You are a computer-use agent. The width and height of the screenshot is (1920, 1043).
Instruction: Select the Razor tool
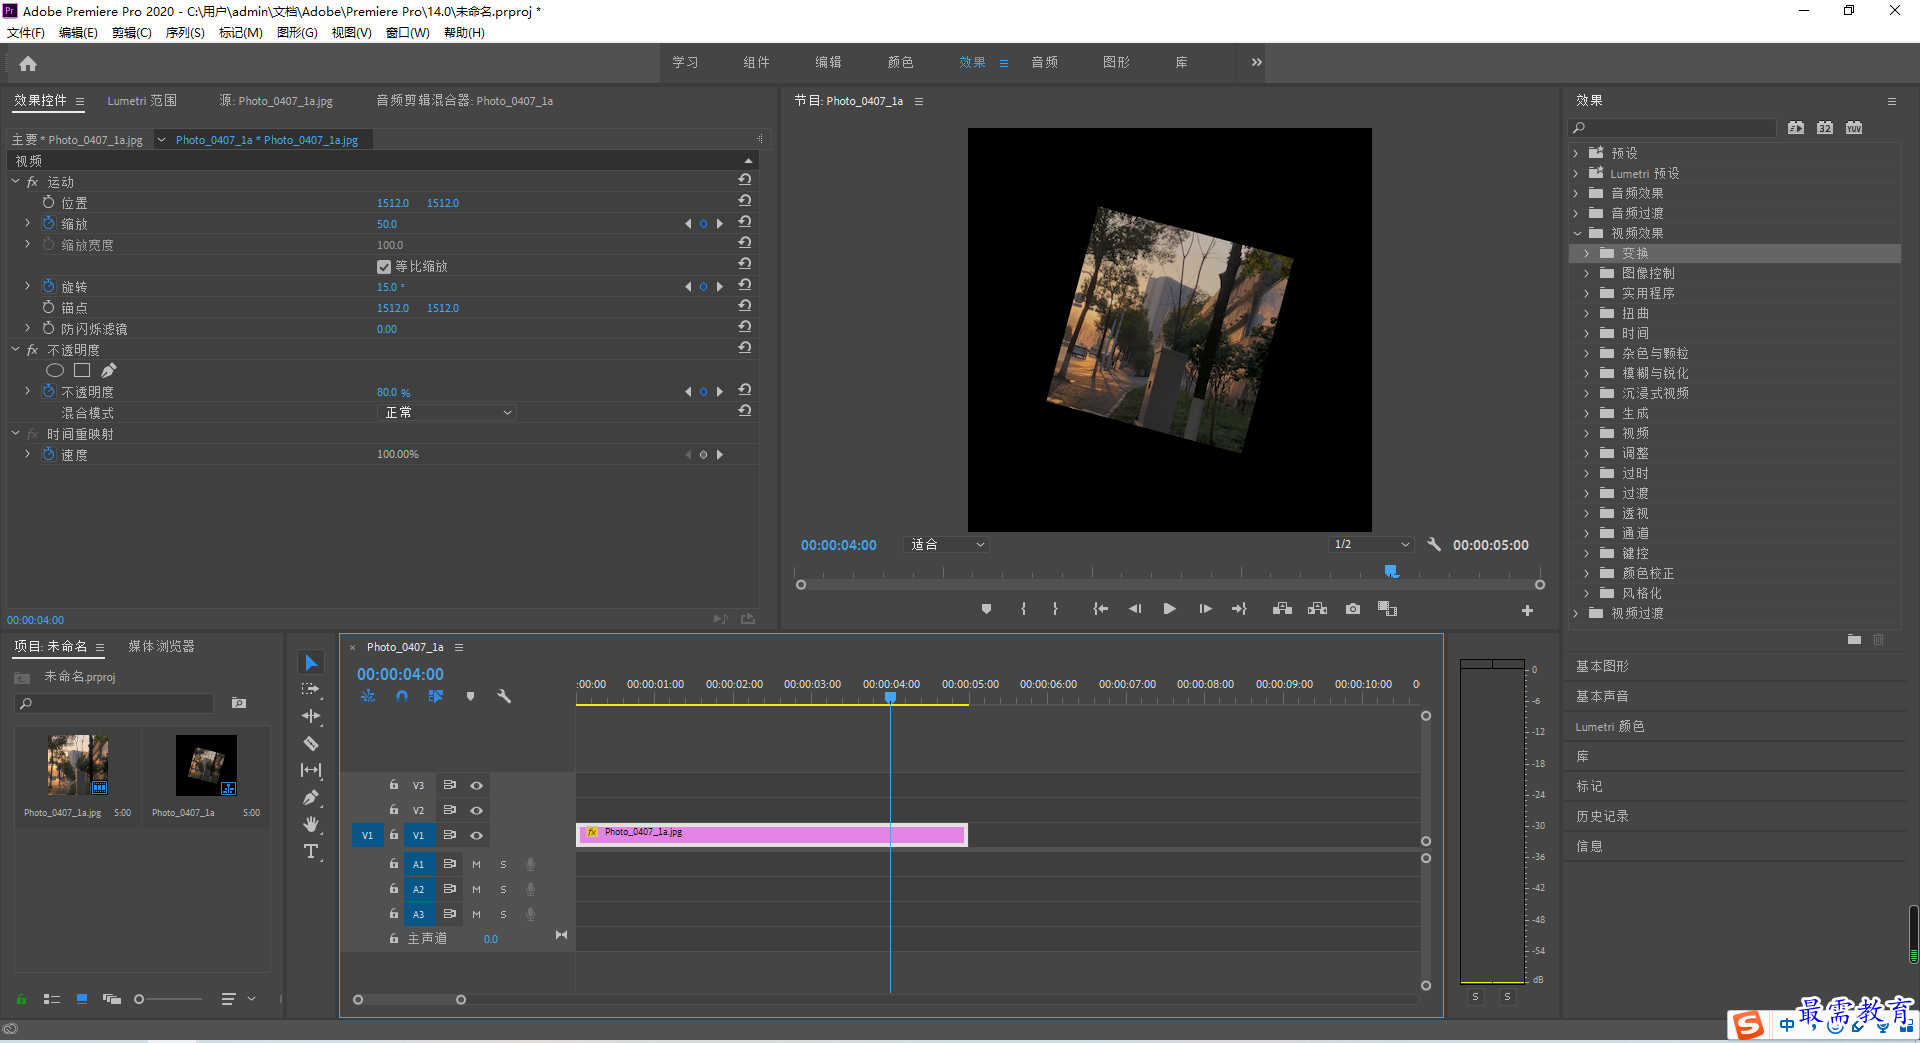click(311, 743)
